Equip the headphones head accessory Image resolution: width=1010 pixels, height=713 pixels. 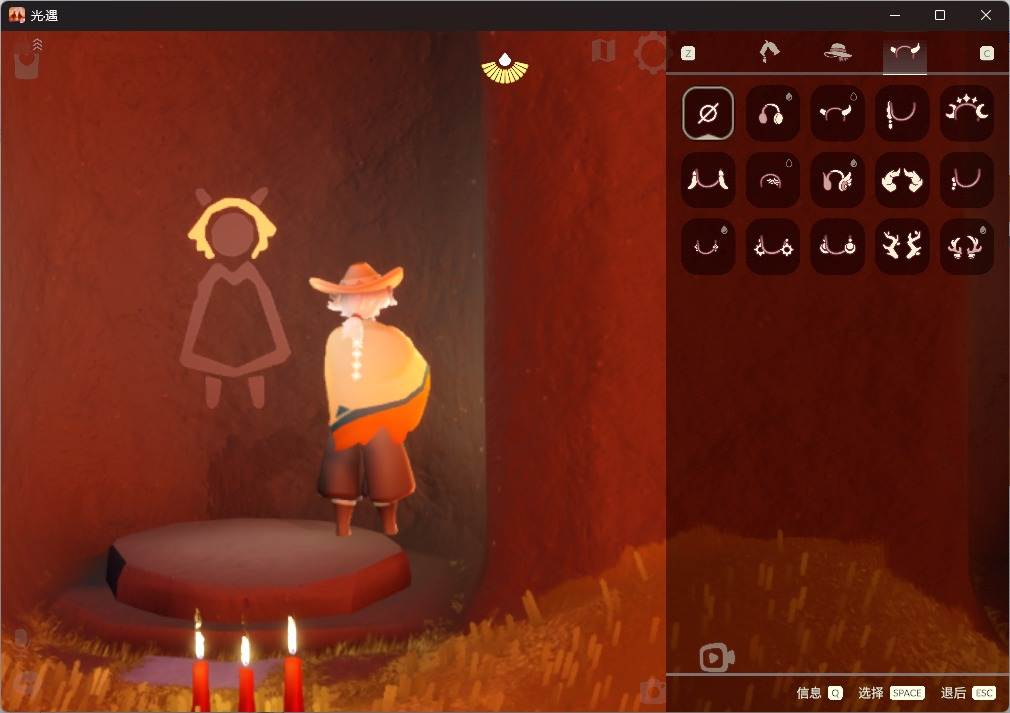pyautogui.click(x=772, y=113)
